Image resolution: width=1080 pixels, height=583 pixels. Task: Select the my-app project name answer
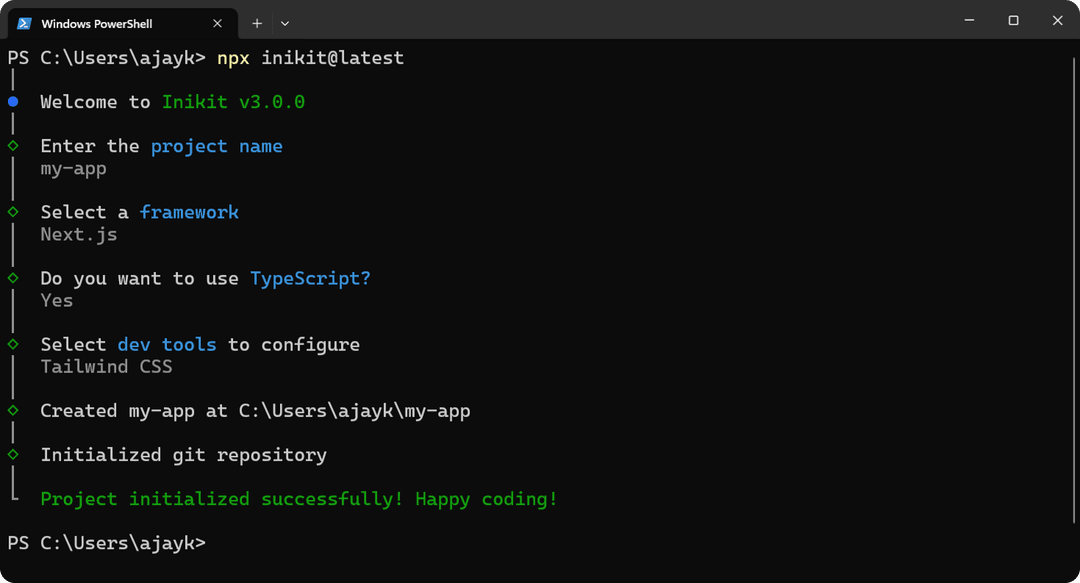(73, 168)
